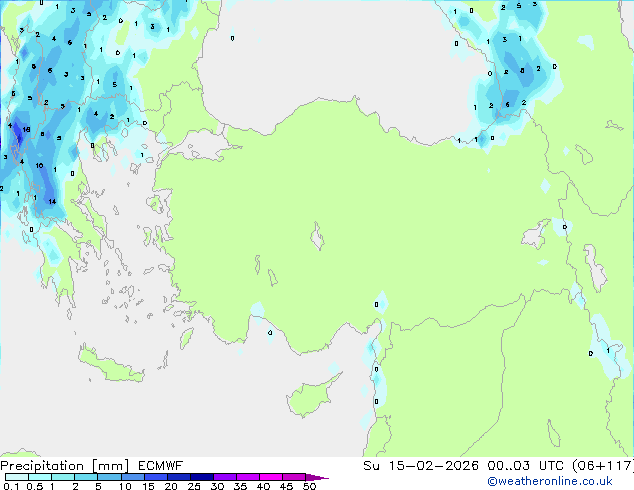Select the 30–35 mm purple legend box
Image resolution: width=634 pixels, height=490 pixels.
pyautogui.click(x=225, y=477)
